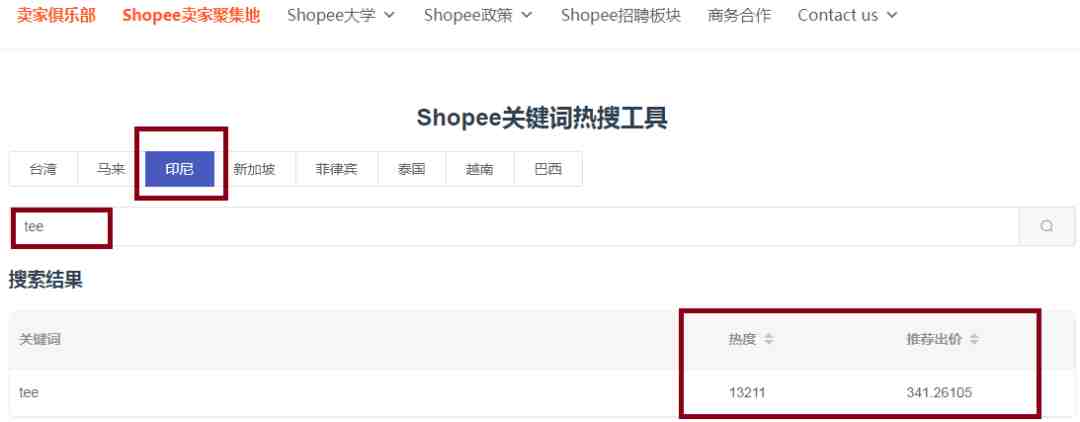Open the 卖家俱乐部 home link

[x=56, y=15]
